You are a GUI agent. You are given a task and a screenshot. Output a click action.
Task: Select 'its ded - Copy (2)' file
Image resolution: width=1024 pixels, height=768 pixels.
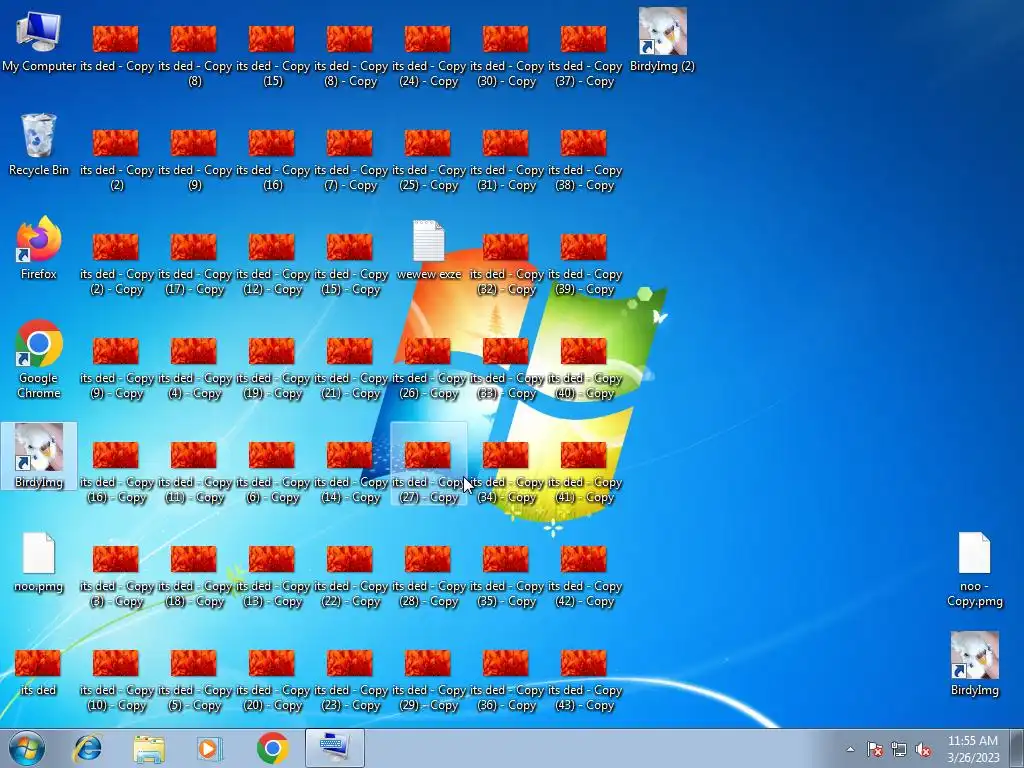pos(116,161)
